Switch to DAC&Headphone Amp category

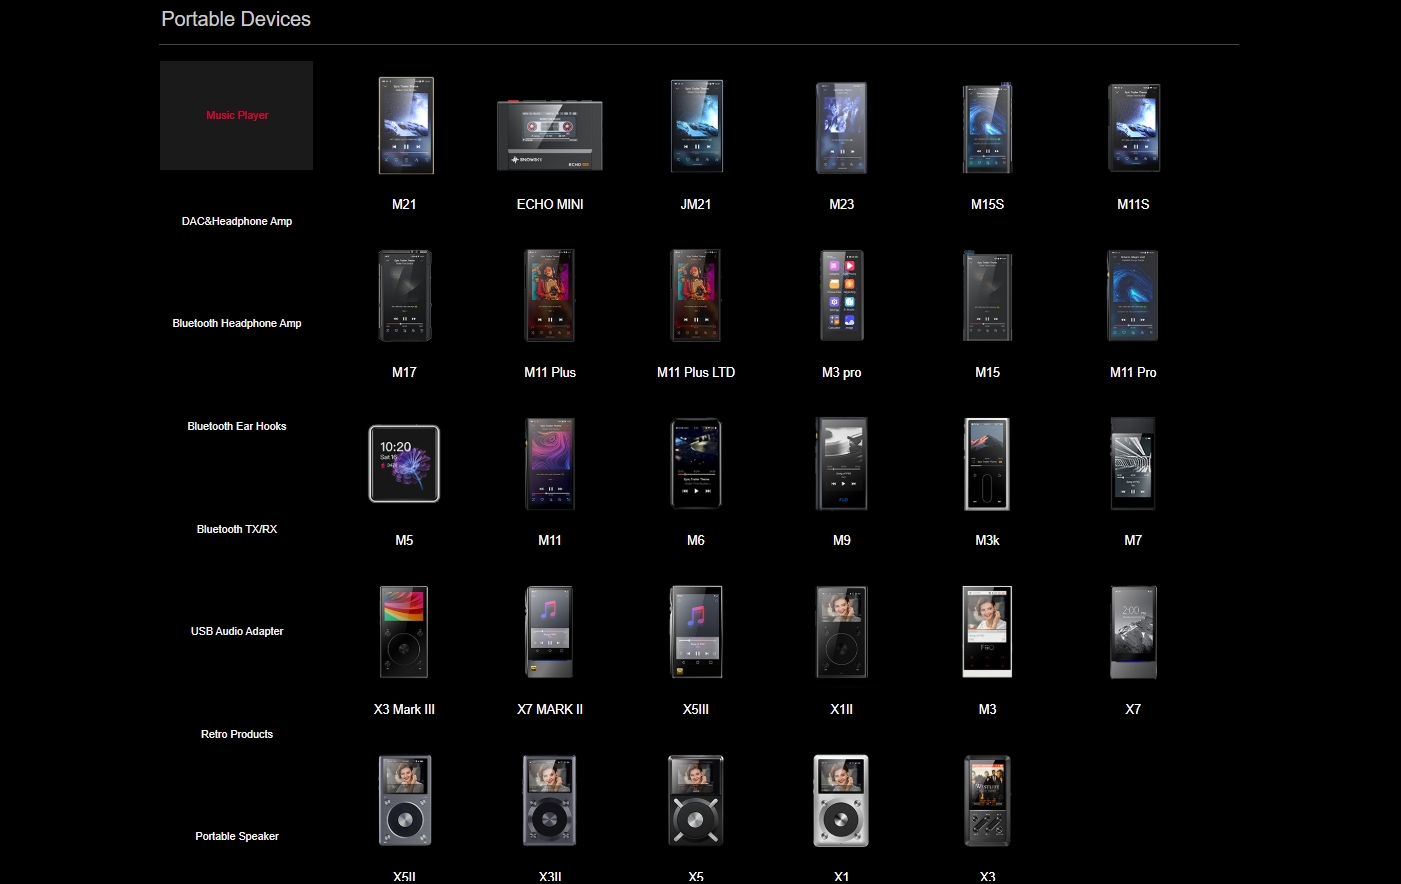(x=237, y=221)
